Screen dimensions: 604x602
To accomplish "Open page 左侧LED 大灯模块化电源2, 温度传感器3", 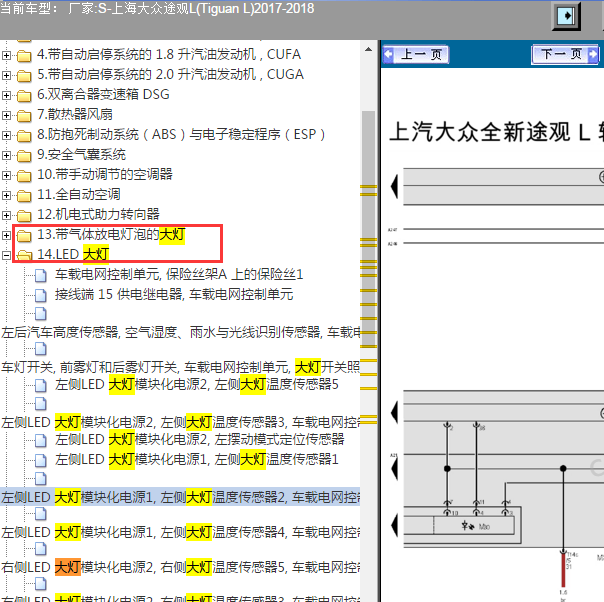I will [x=180, y=422].
